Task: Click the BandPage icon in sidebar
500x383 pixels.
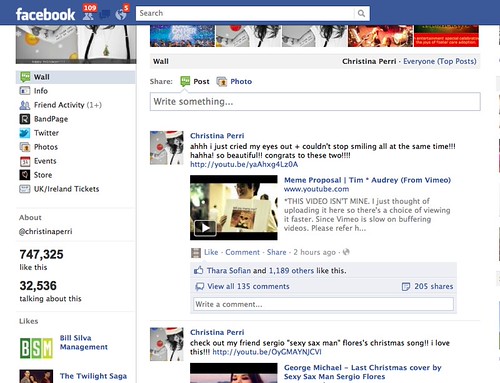Action: click(x=25, y=119)
